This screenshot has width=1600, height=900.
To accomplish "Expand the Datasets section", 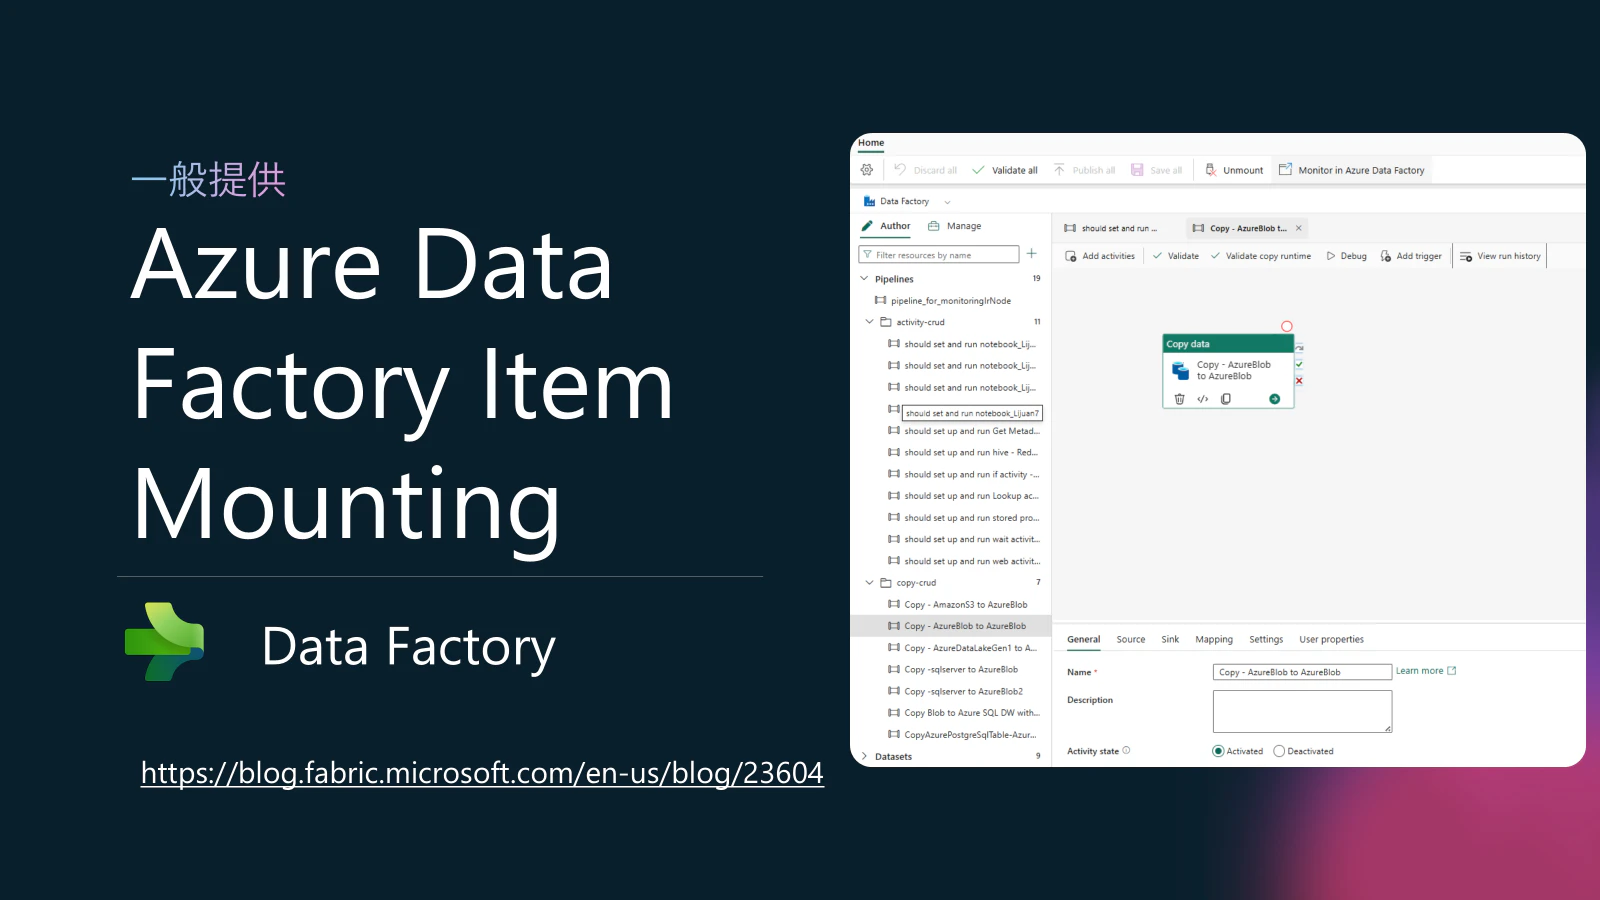I will (864, 757).
